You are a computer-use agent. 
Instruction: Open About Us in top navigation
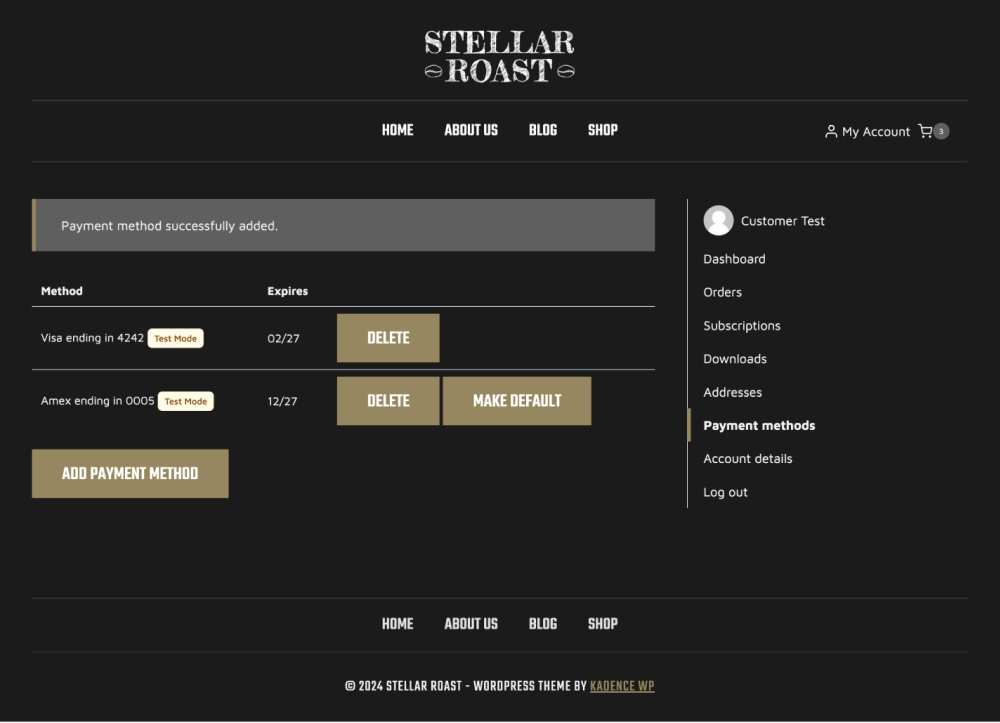(471, 130)
